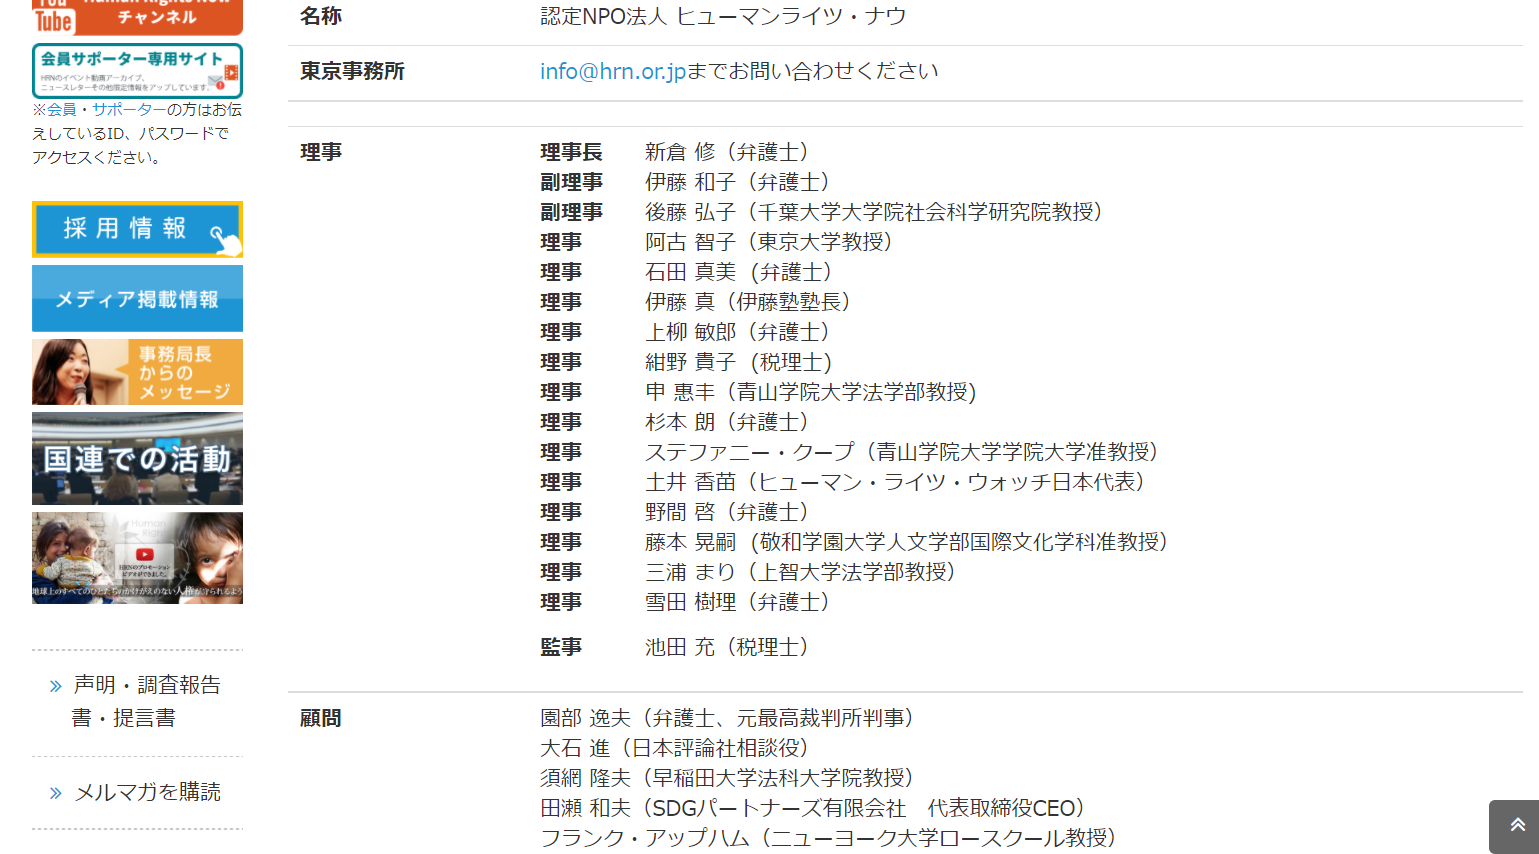Click the 顧問 row label

(321, 718)
